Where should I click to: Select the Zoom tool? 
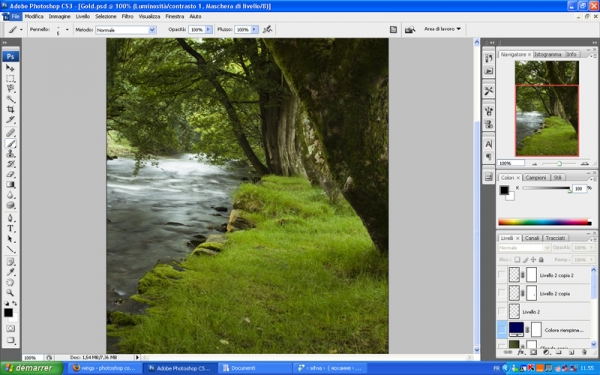(x=10, y=293)
